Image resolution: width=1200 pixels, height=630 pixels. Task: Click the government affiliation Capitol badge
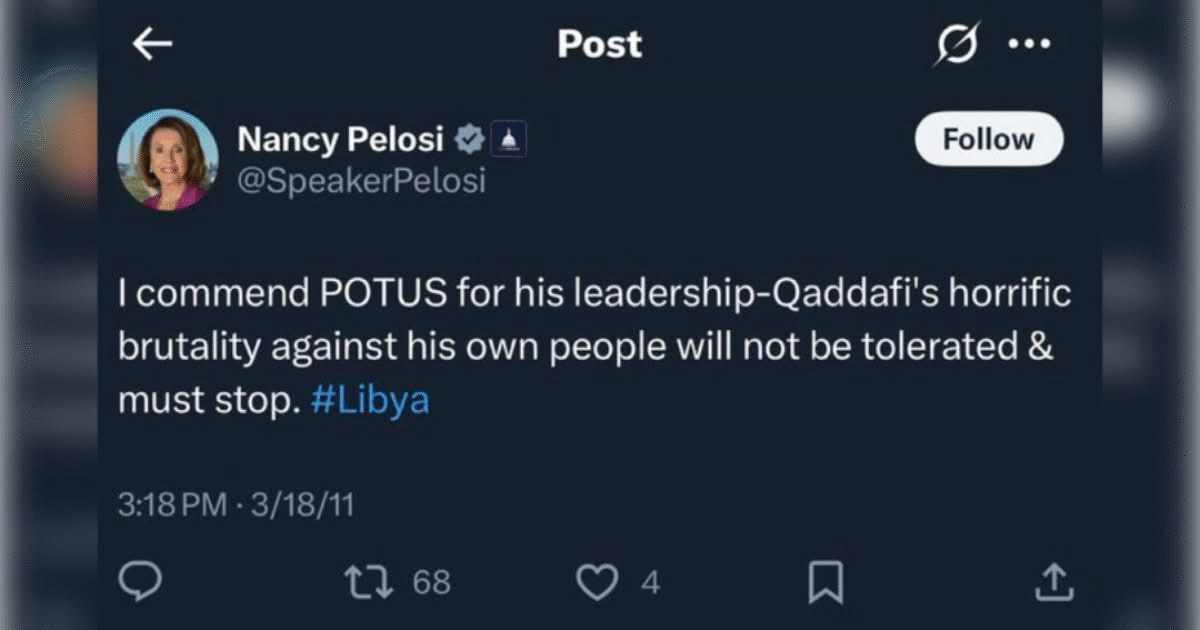coord(508,141)
